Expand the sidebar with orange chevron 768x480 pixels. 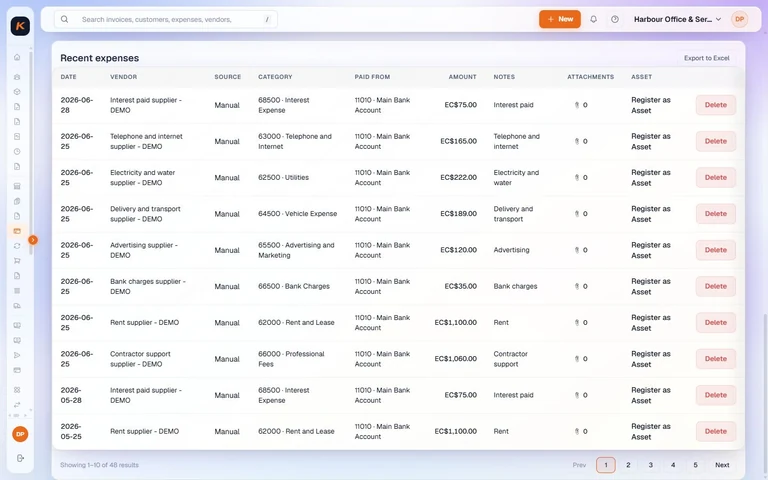(x=33, y=240)
